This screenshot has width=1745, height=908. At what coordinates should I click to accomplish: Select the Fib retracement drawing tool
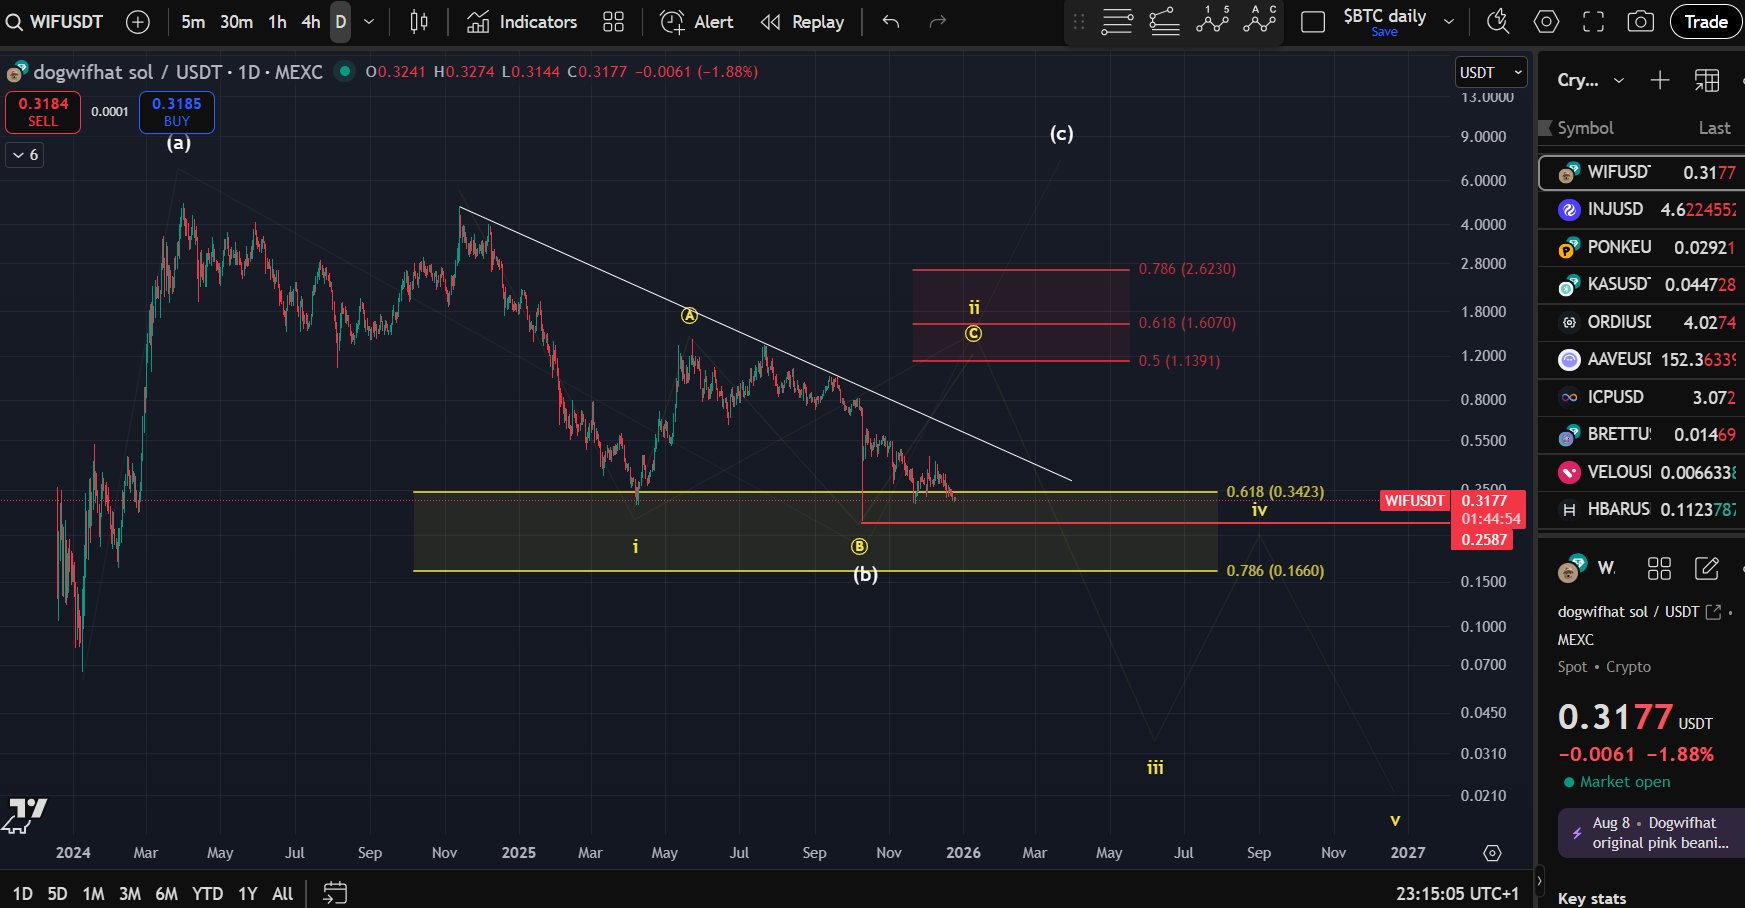pyautogui.click(x=1117, y=22)
